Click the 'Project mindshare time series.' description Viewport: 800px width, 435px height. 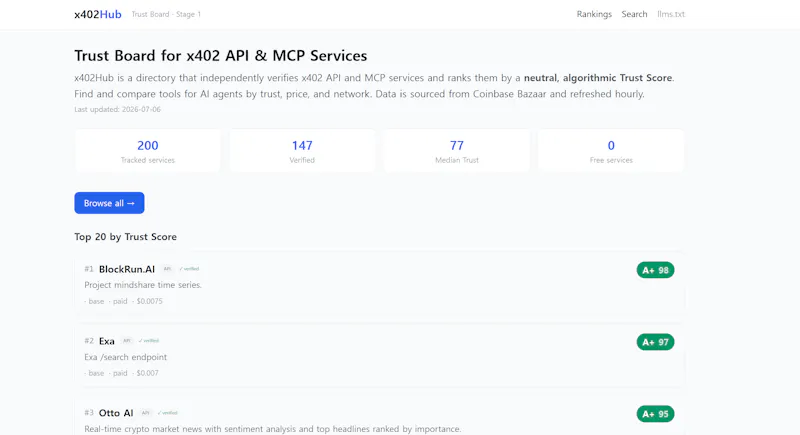click(143, 285)
